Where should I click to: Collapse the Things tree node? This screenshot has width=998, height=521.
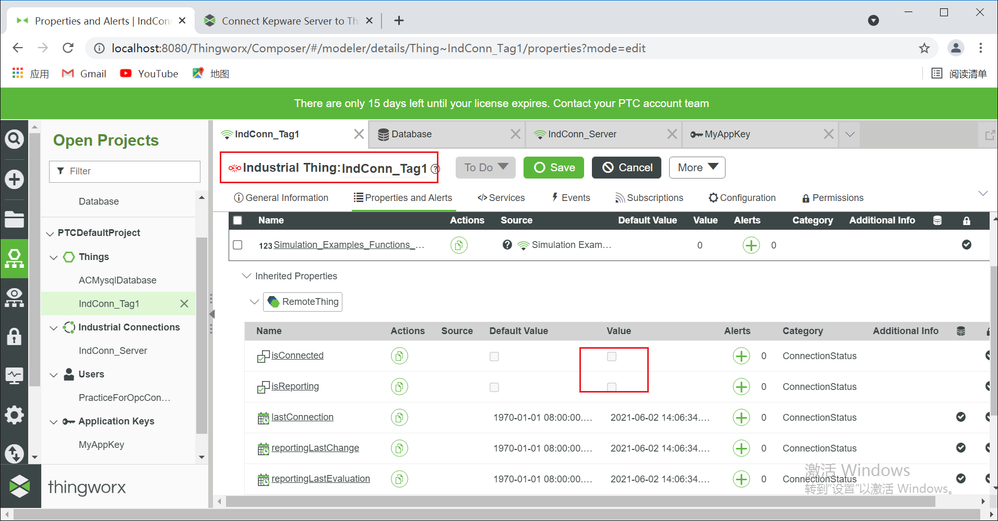click(53, 258)
